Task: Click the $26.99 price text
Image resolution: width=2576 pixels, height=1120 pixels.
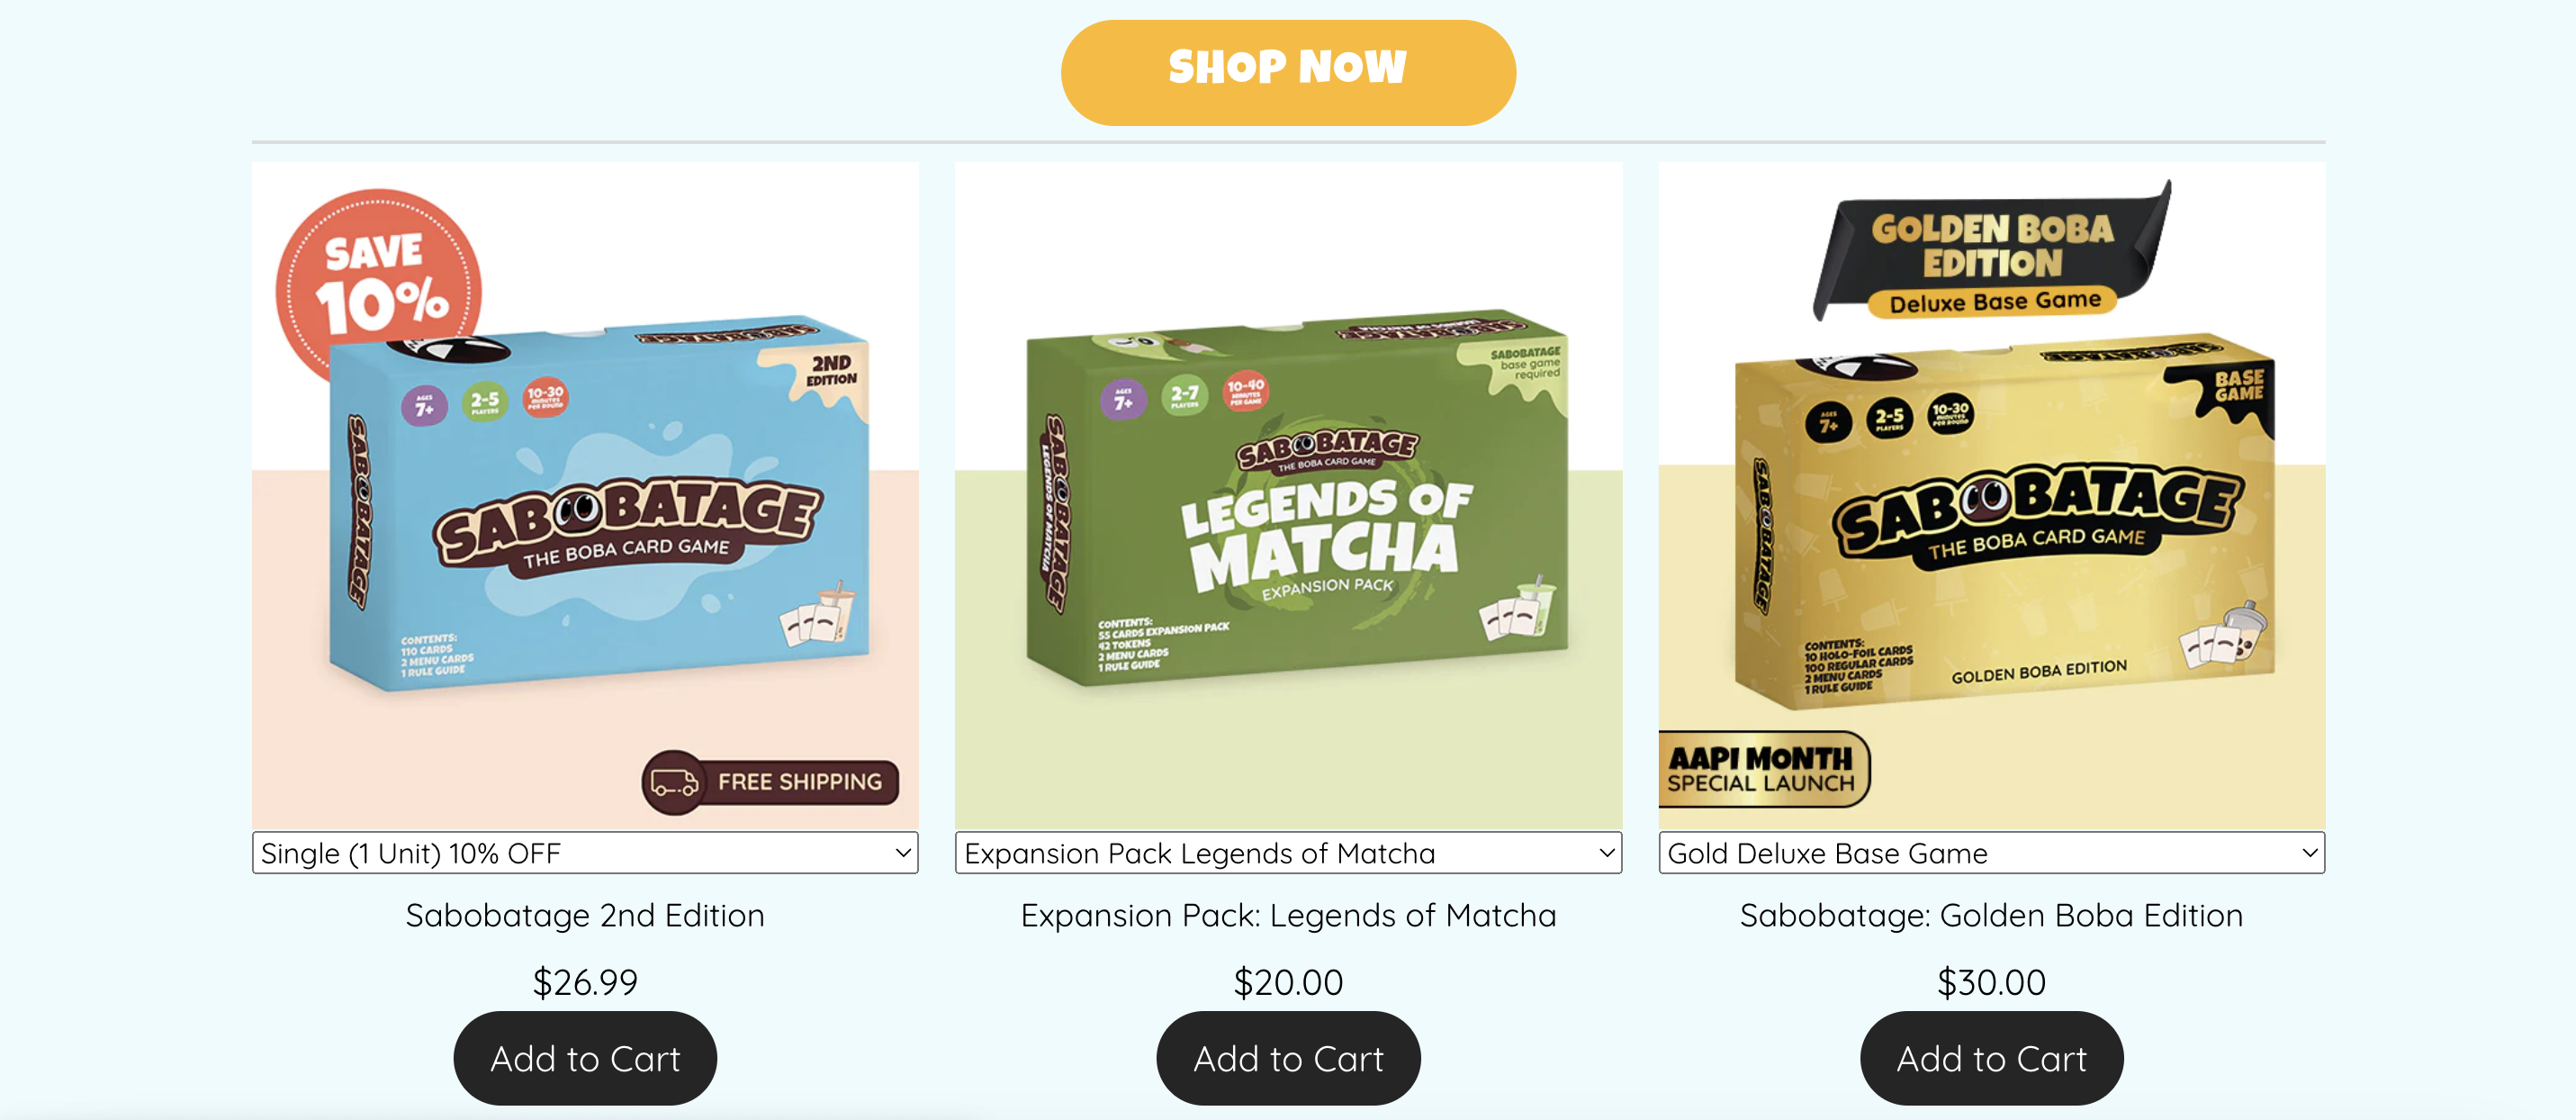Action: (x=585, y=982)
